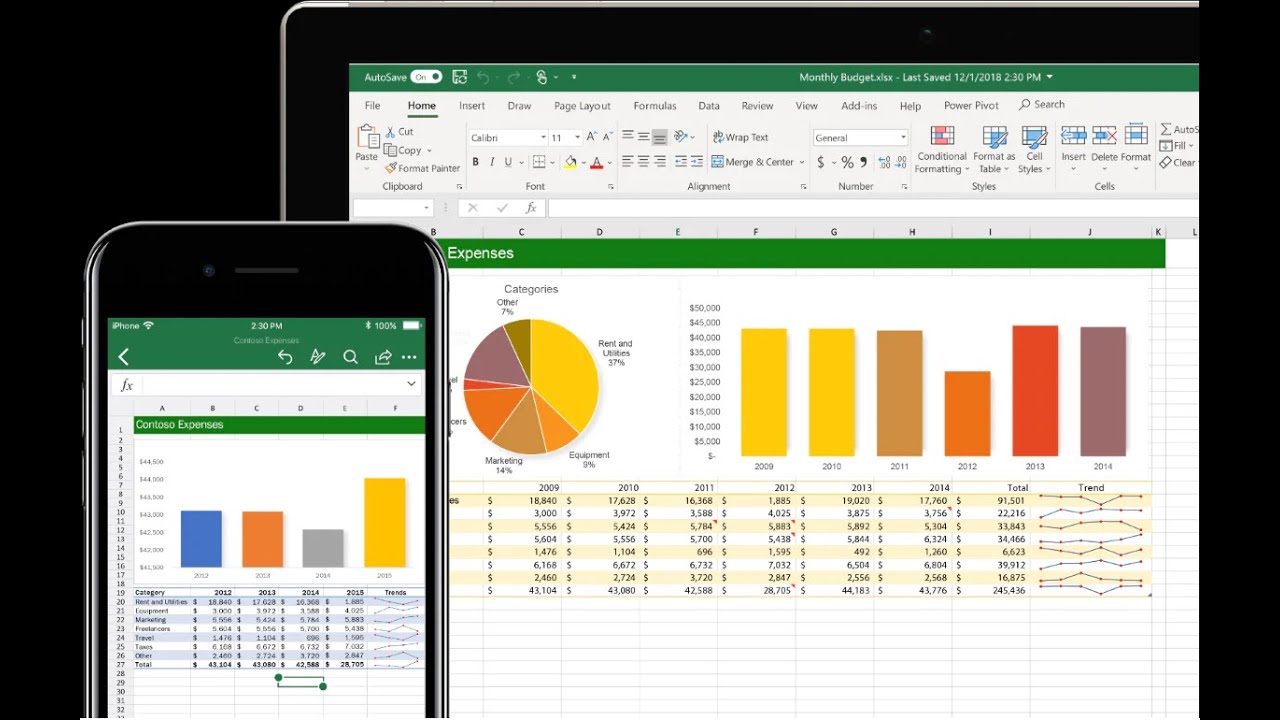Click the Touch/Mouse mode icon in the title bar

pyautogui.click(x=542, y=77)
